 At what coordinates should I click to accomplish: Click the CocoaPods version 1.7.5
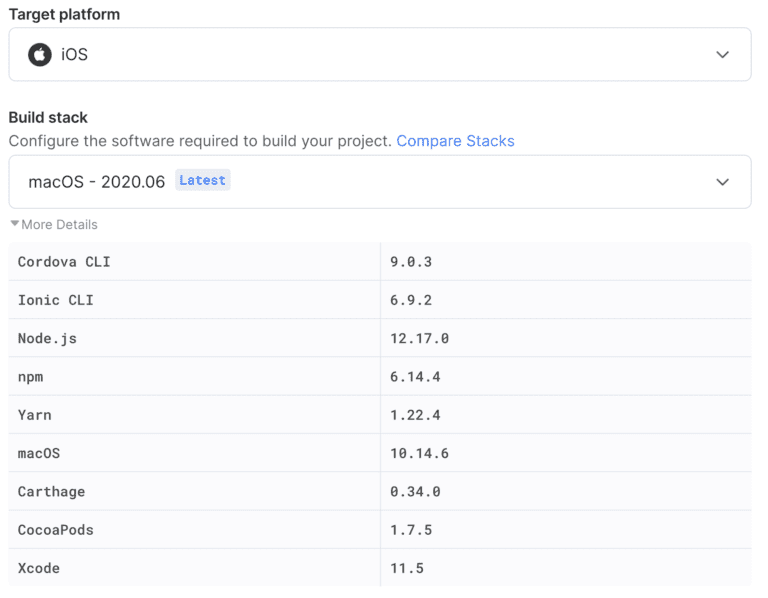click(411, 530)
